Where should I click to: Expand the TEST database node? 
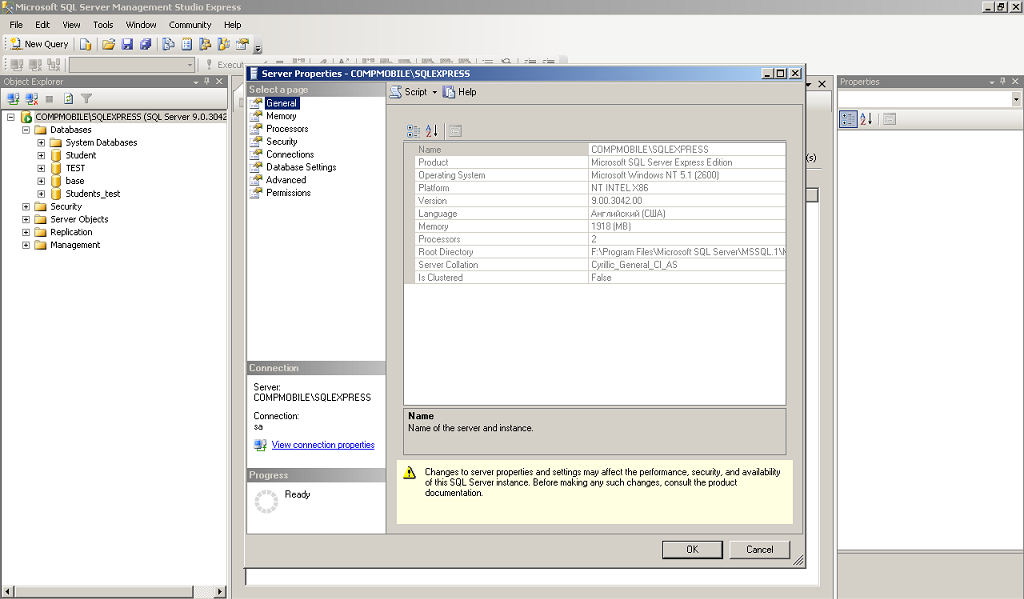click(x=41, y=169)
